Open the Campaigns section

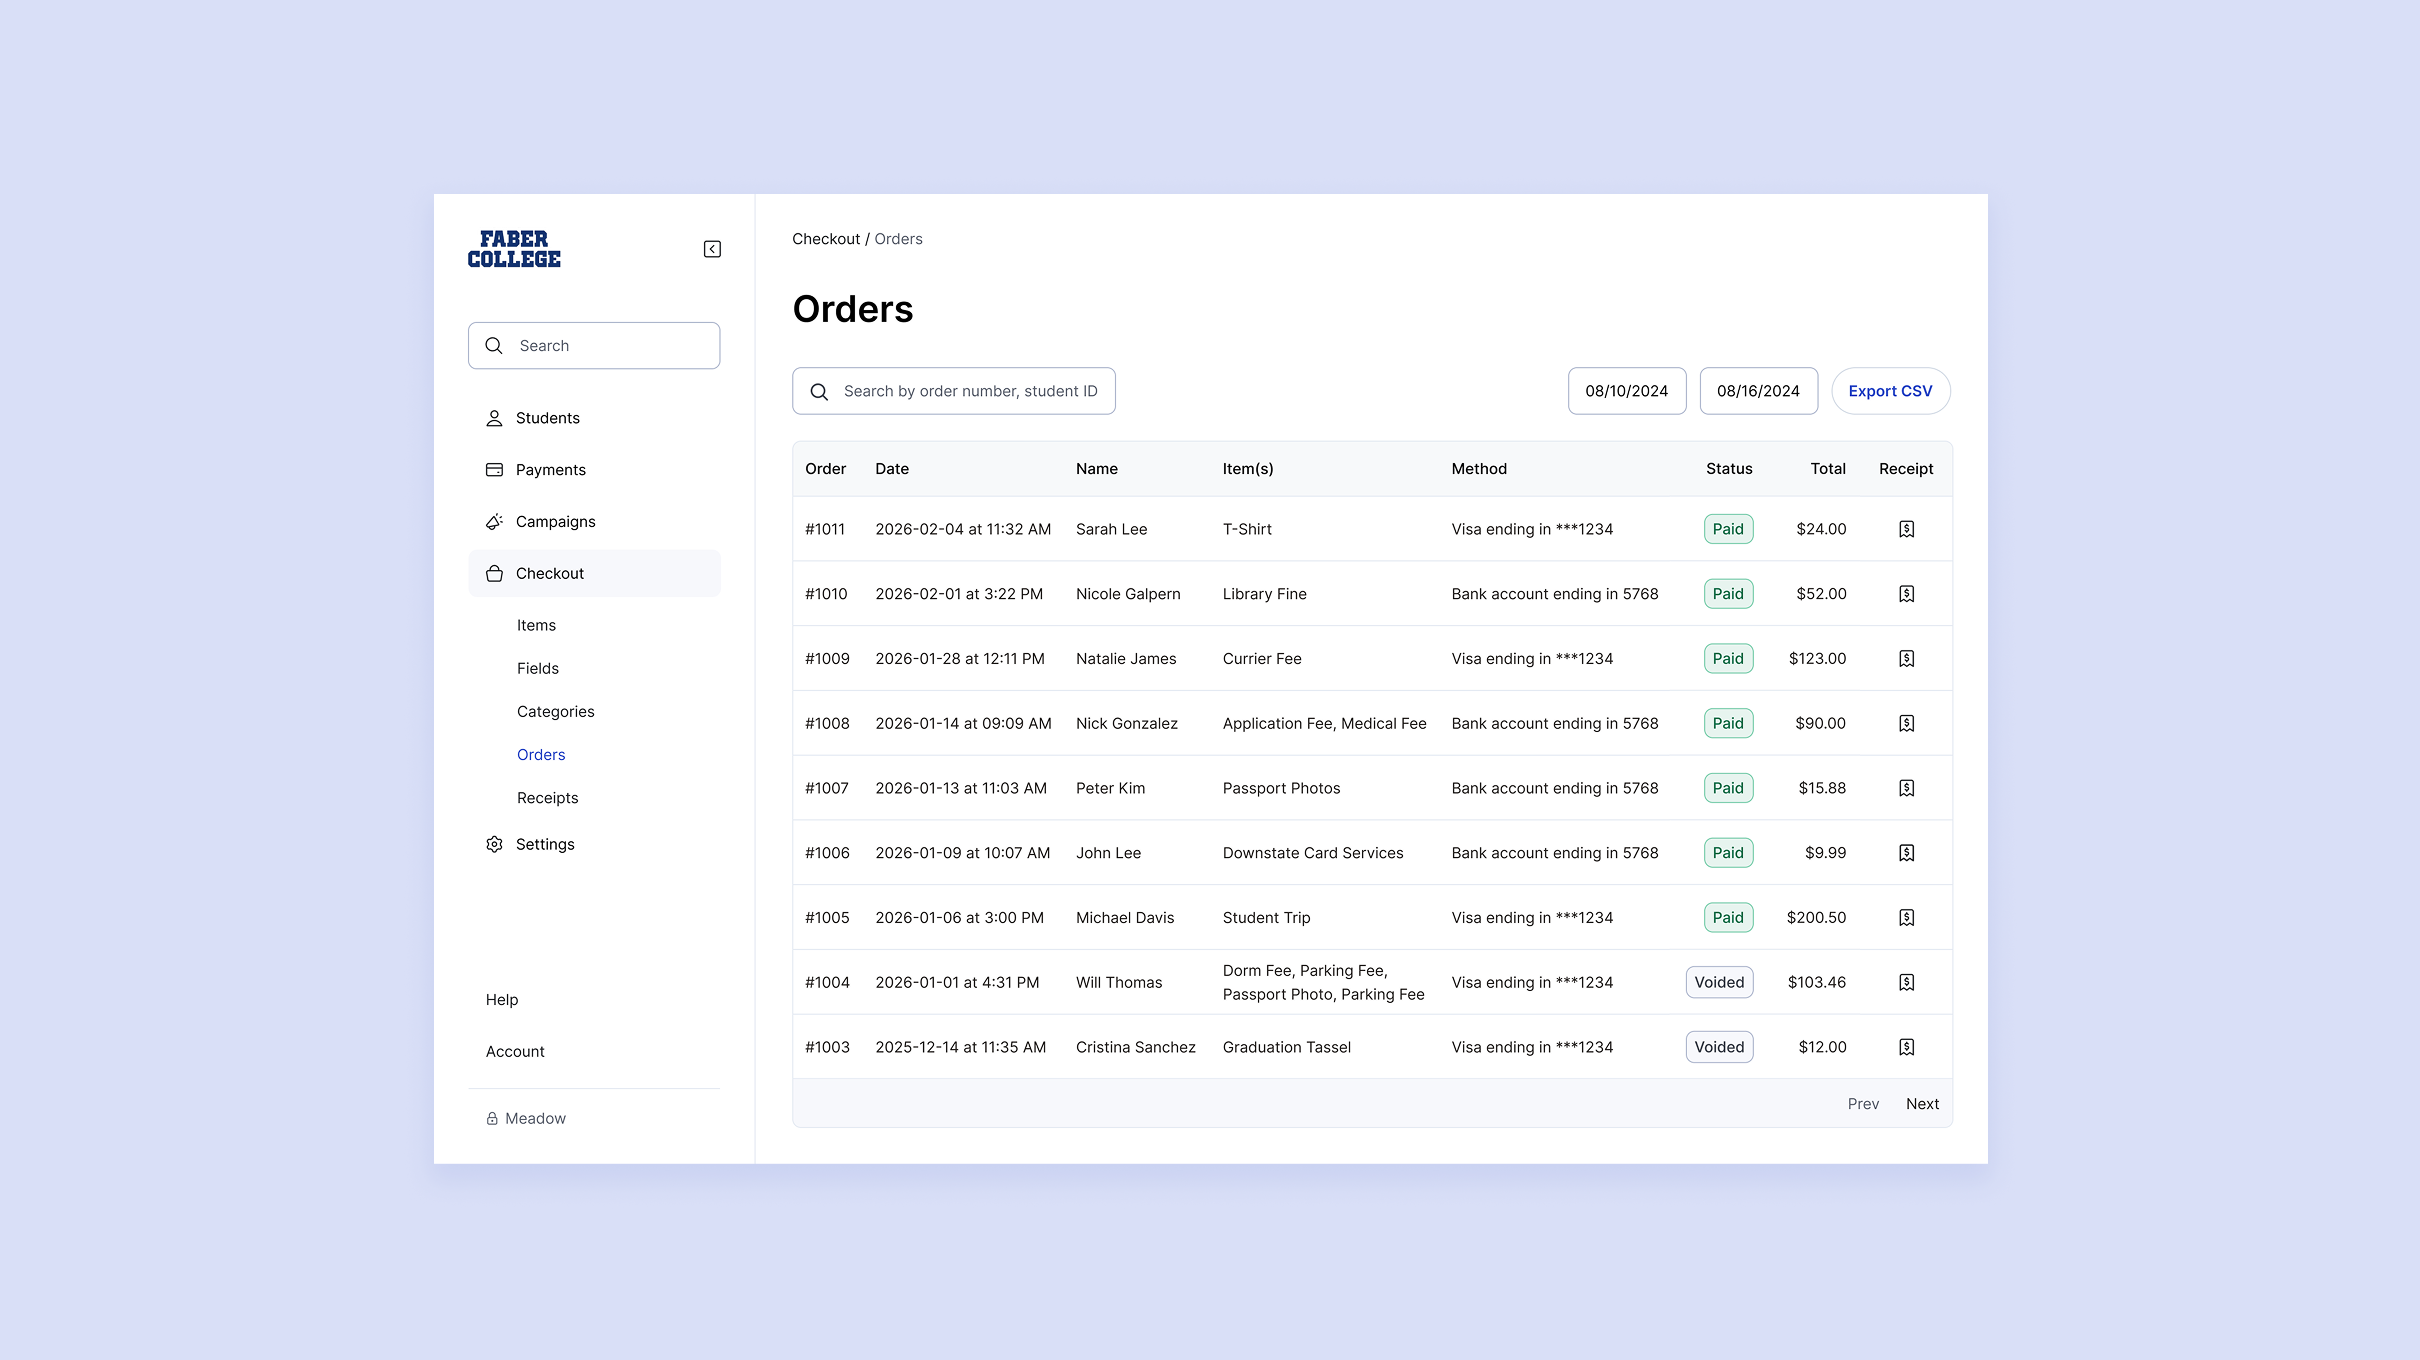[x=555, y=522]
